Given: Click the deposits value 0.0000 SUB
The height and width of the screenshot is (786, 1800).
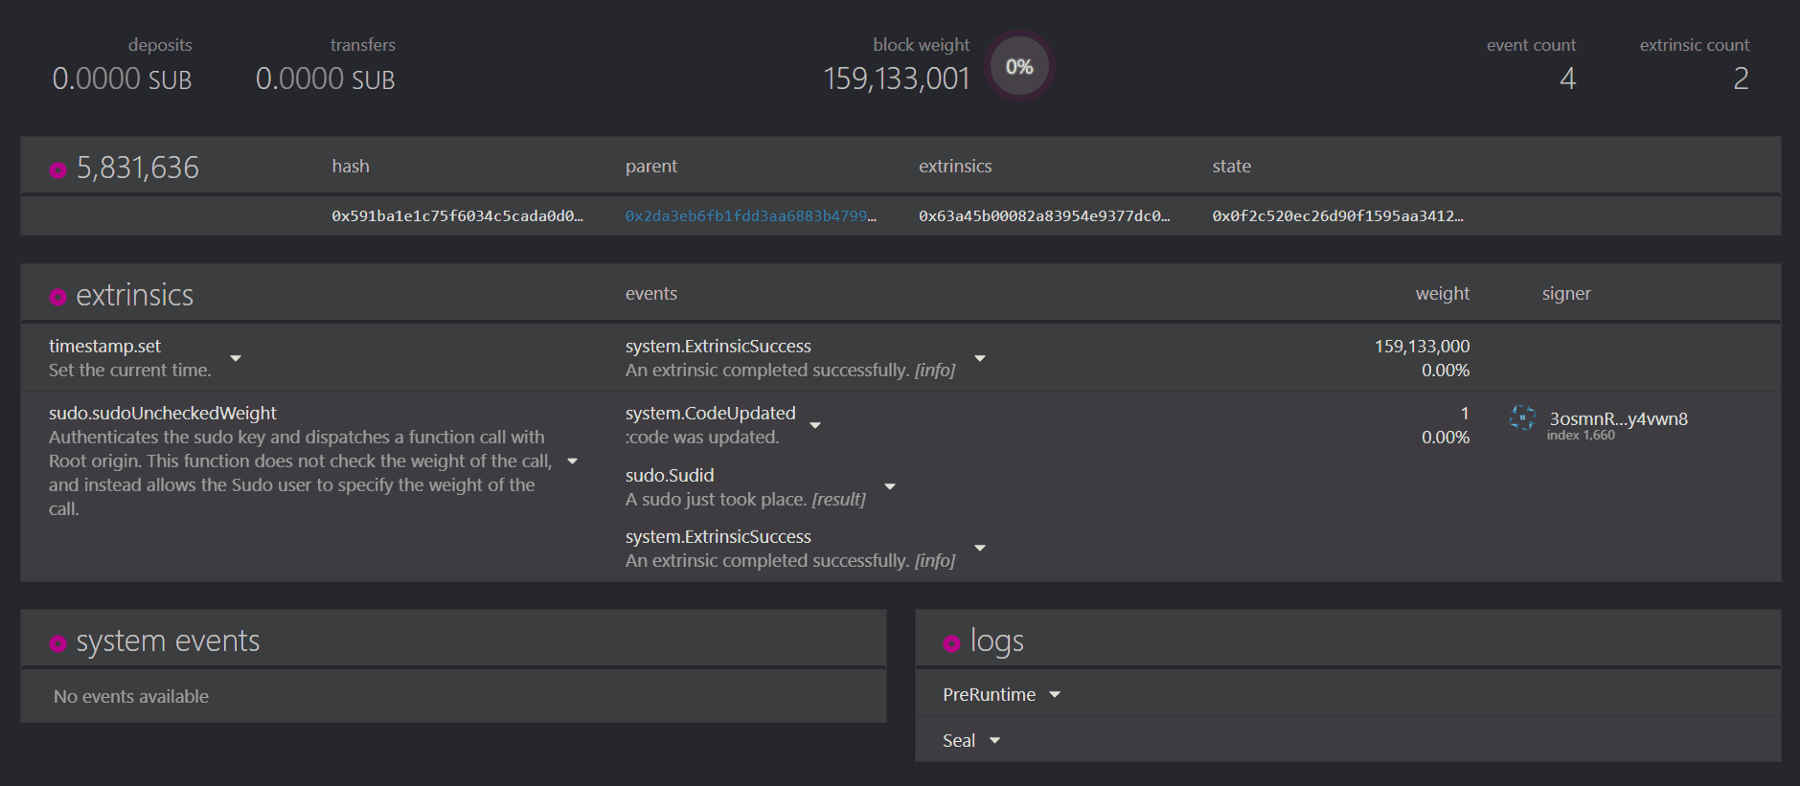Looking at the screenshot, I should coord(122,79).
